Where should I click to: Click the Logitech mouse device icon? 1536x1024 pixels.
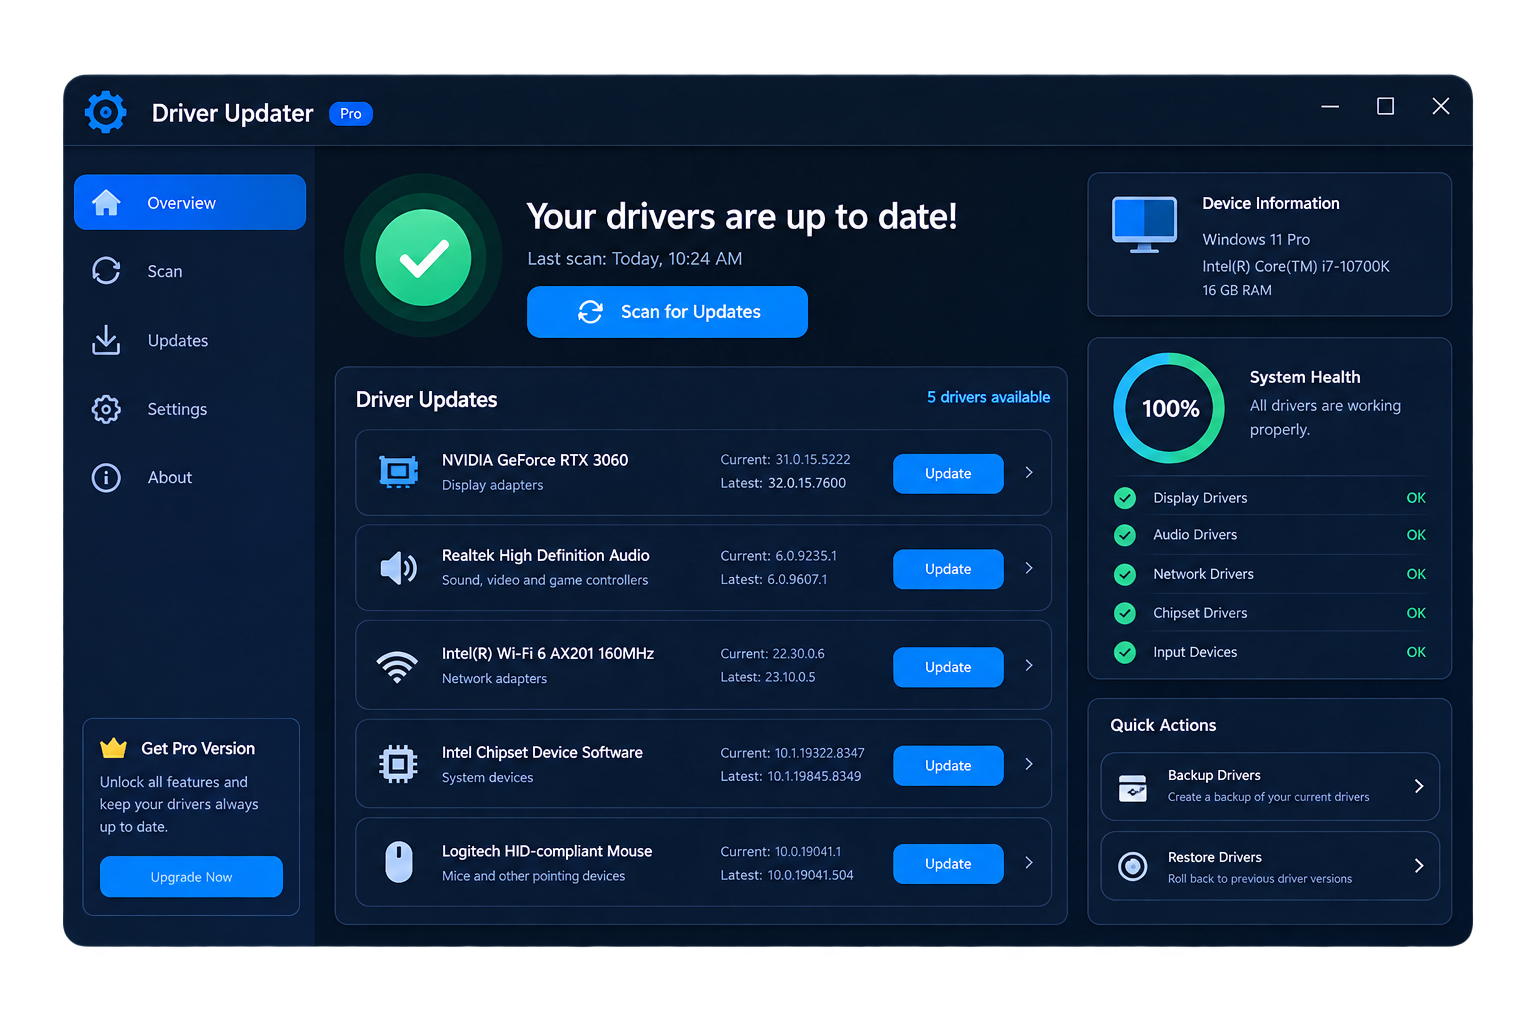click(x=399, y=862)
